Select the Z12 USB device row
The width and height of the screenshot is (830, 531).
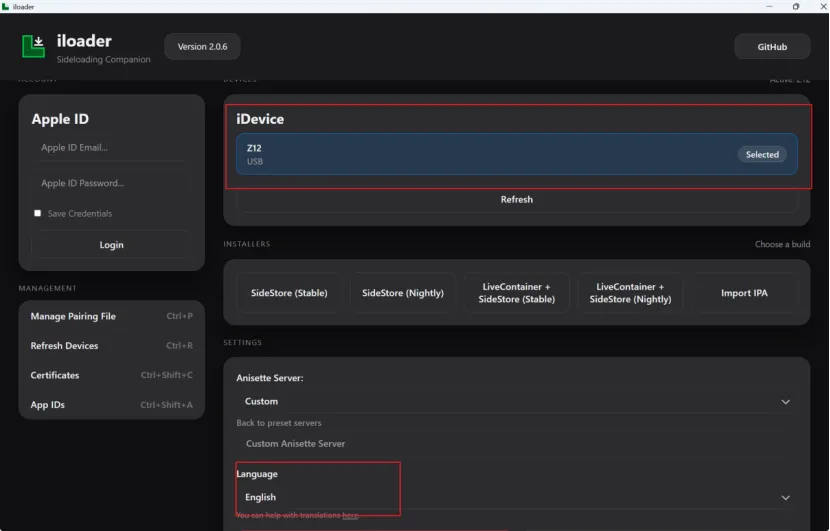(517, 154)
